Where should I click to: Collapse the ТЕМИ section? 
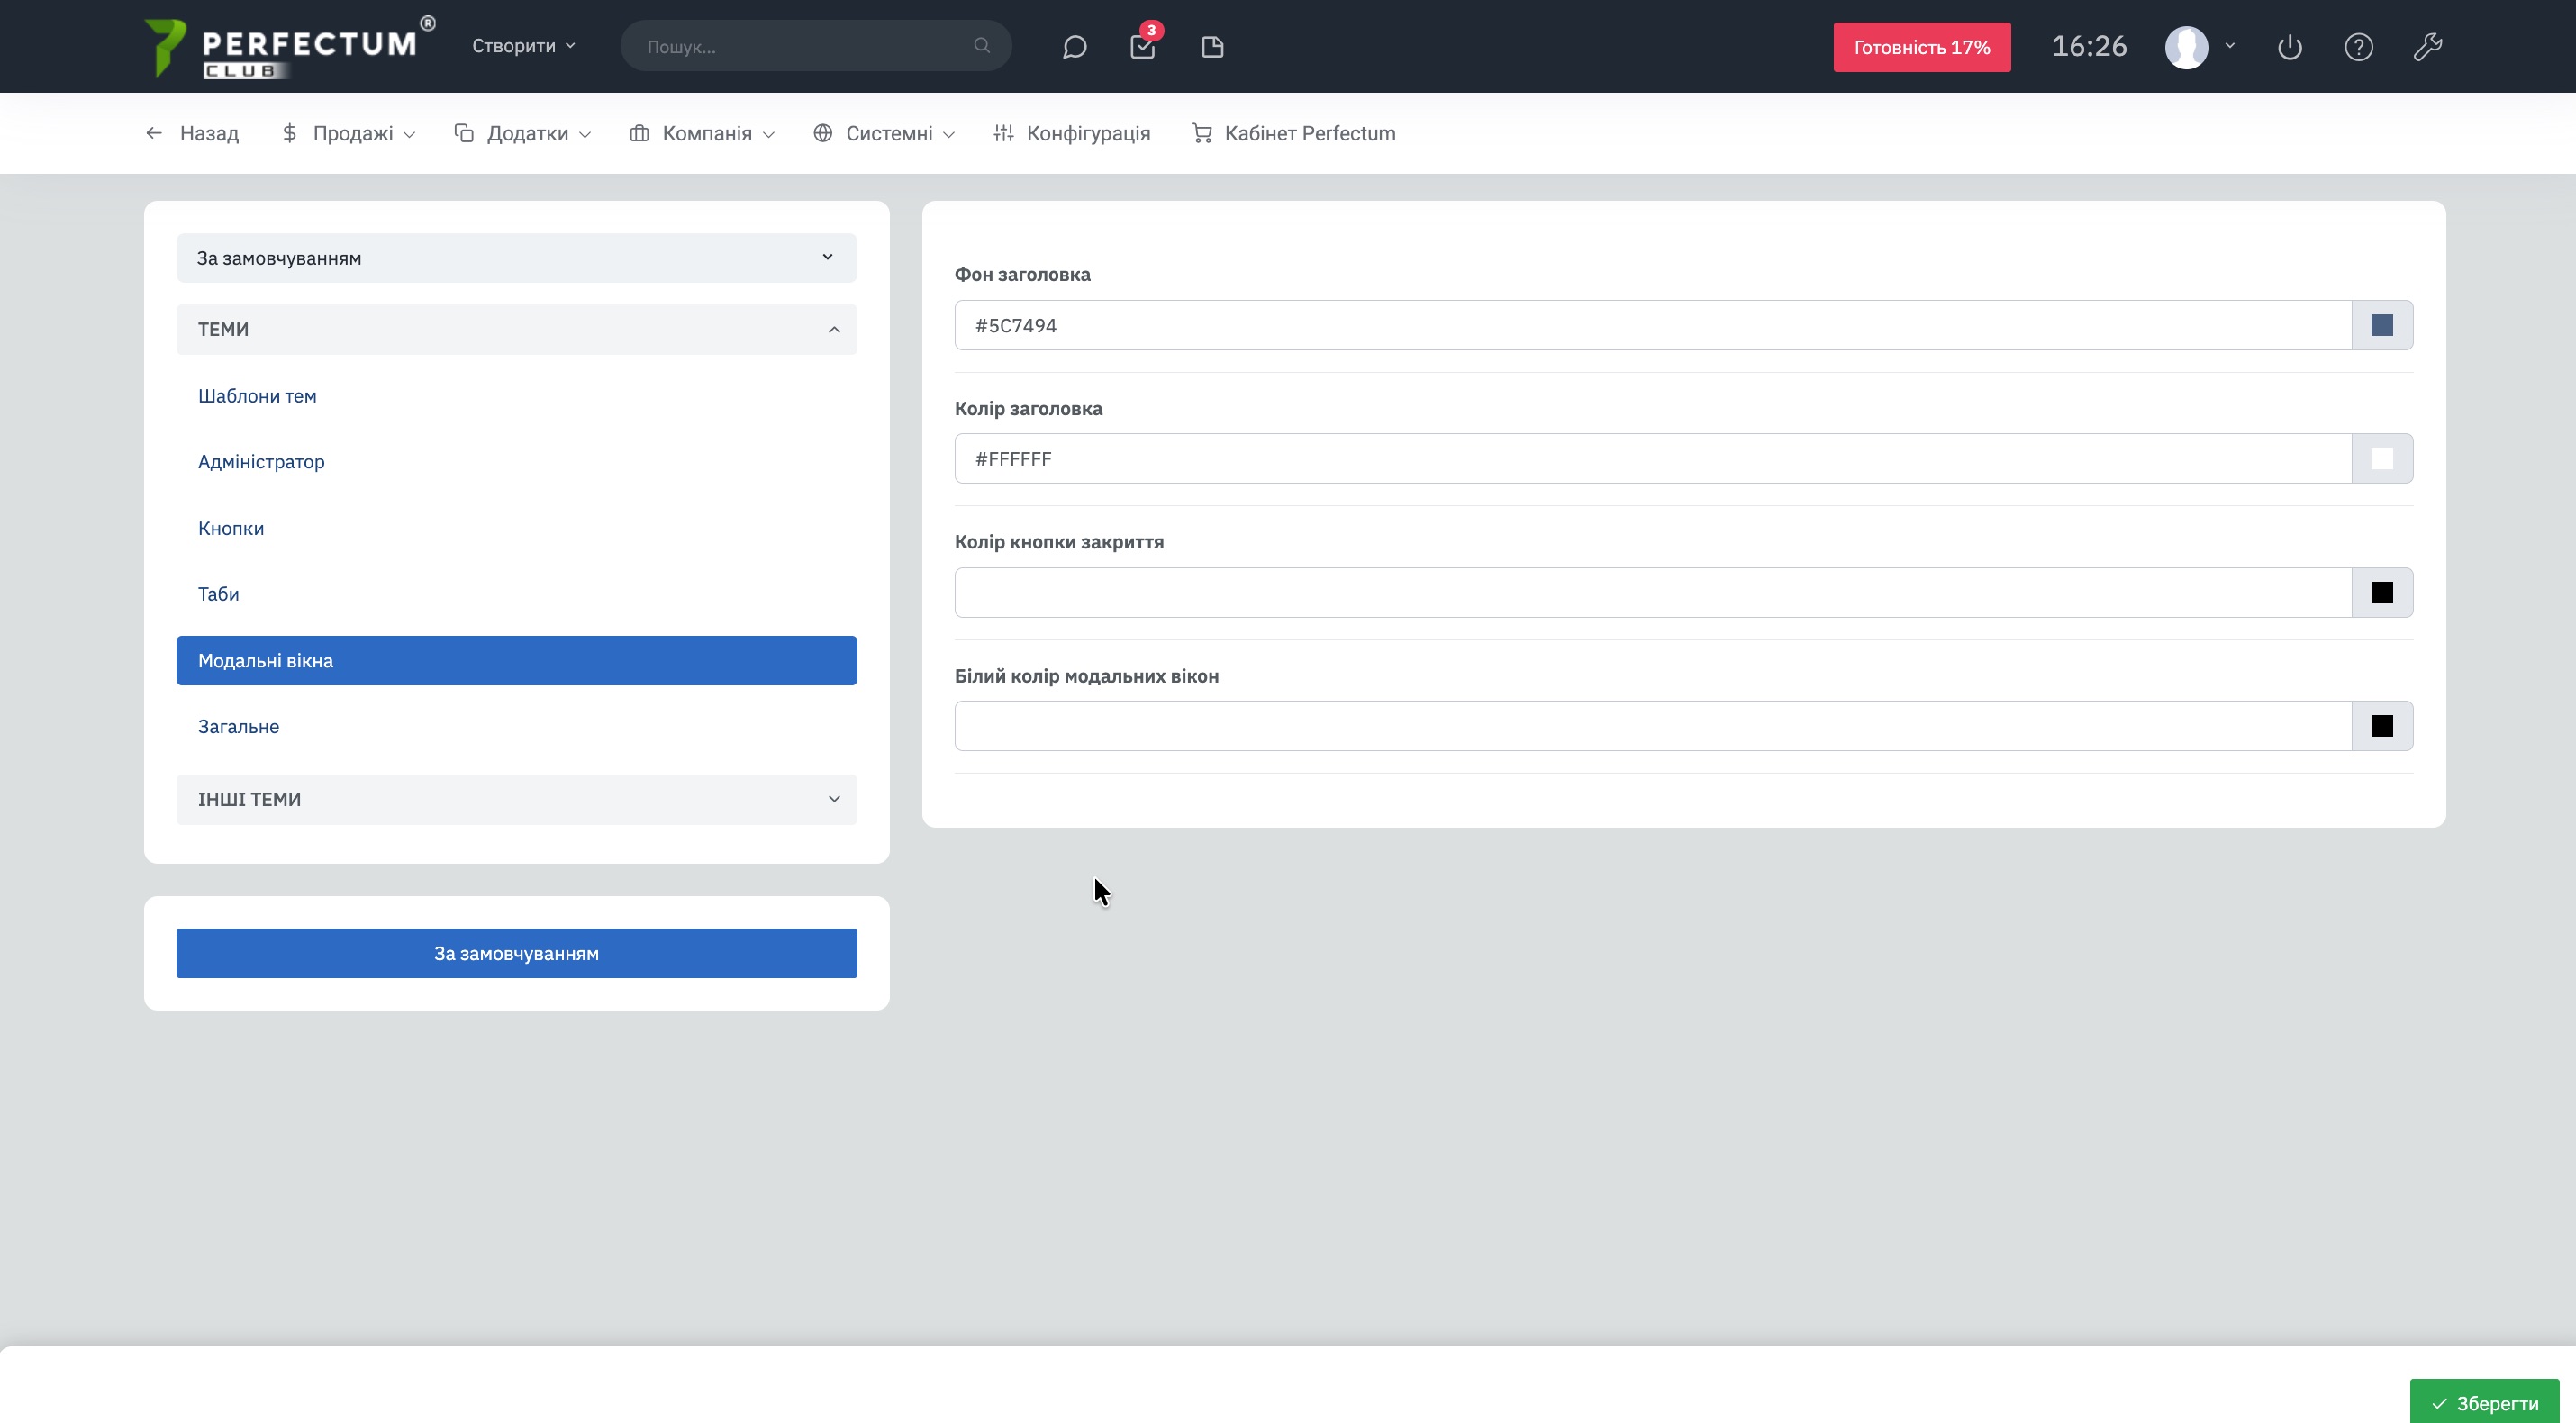pos(516,329)
